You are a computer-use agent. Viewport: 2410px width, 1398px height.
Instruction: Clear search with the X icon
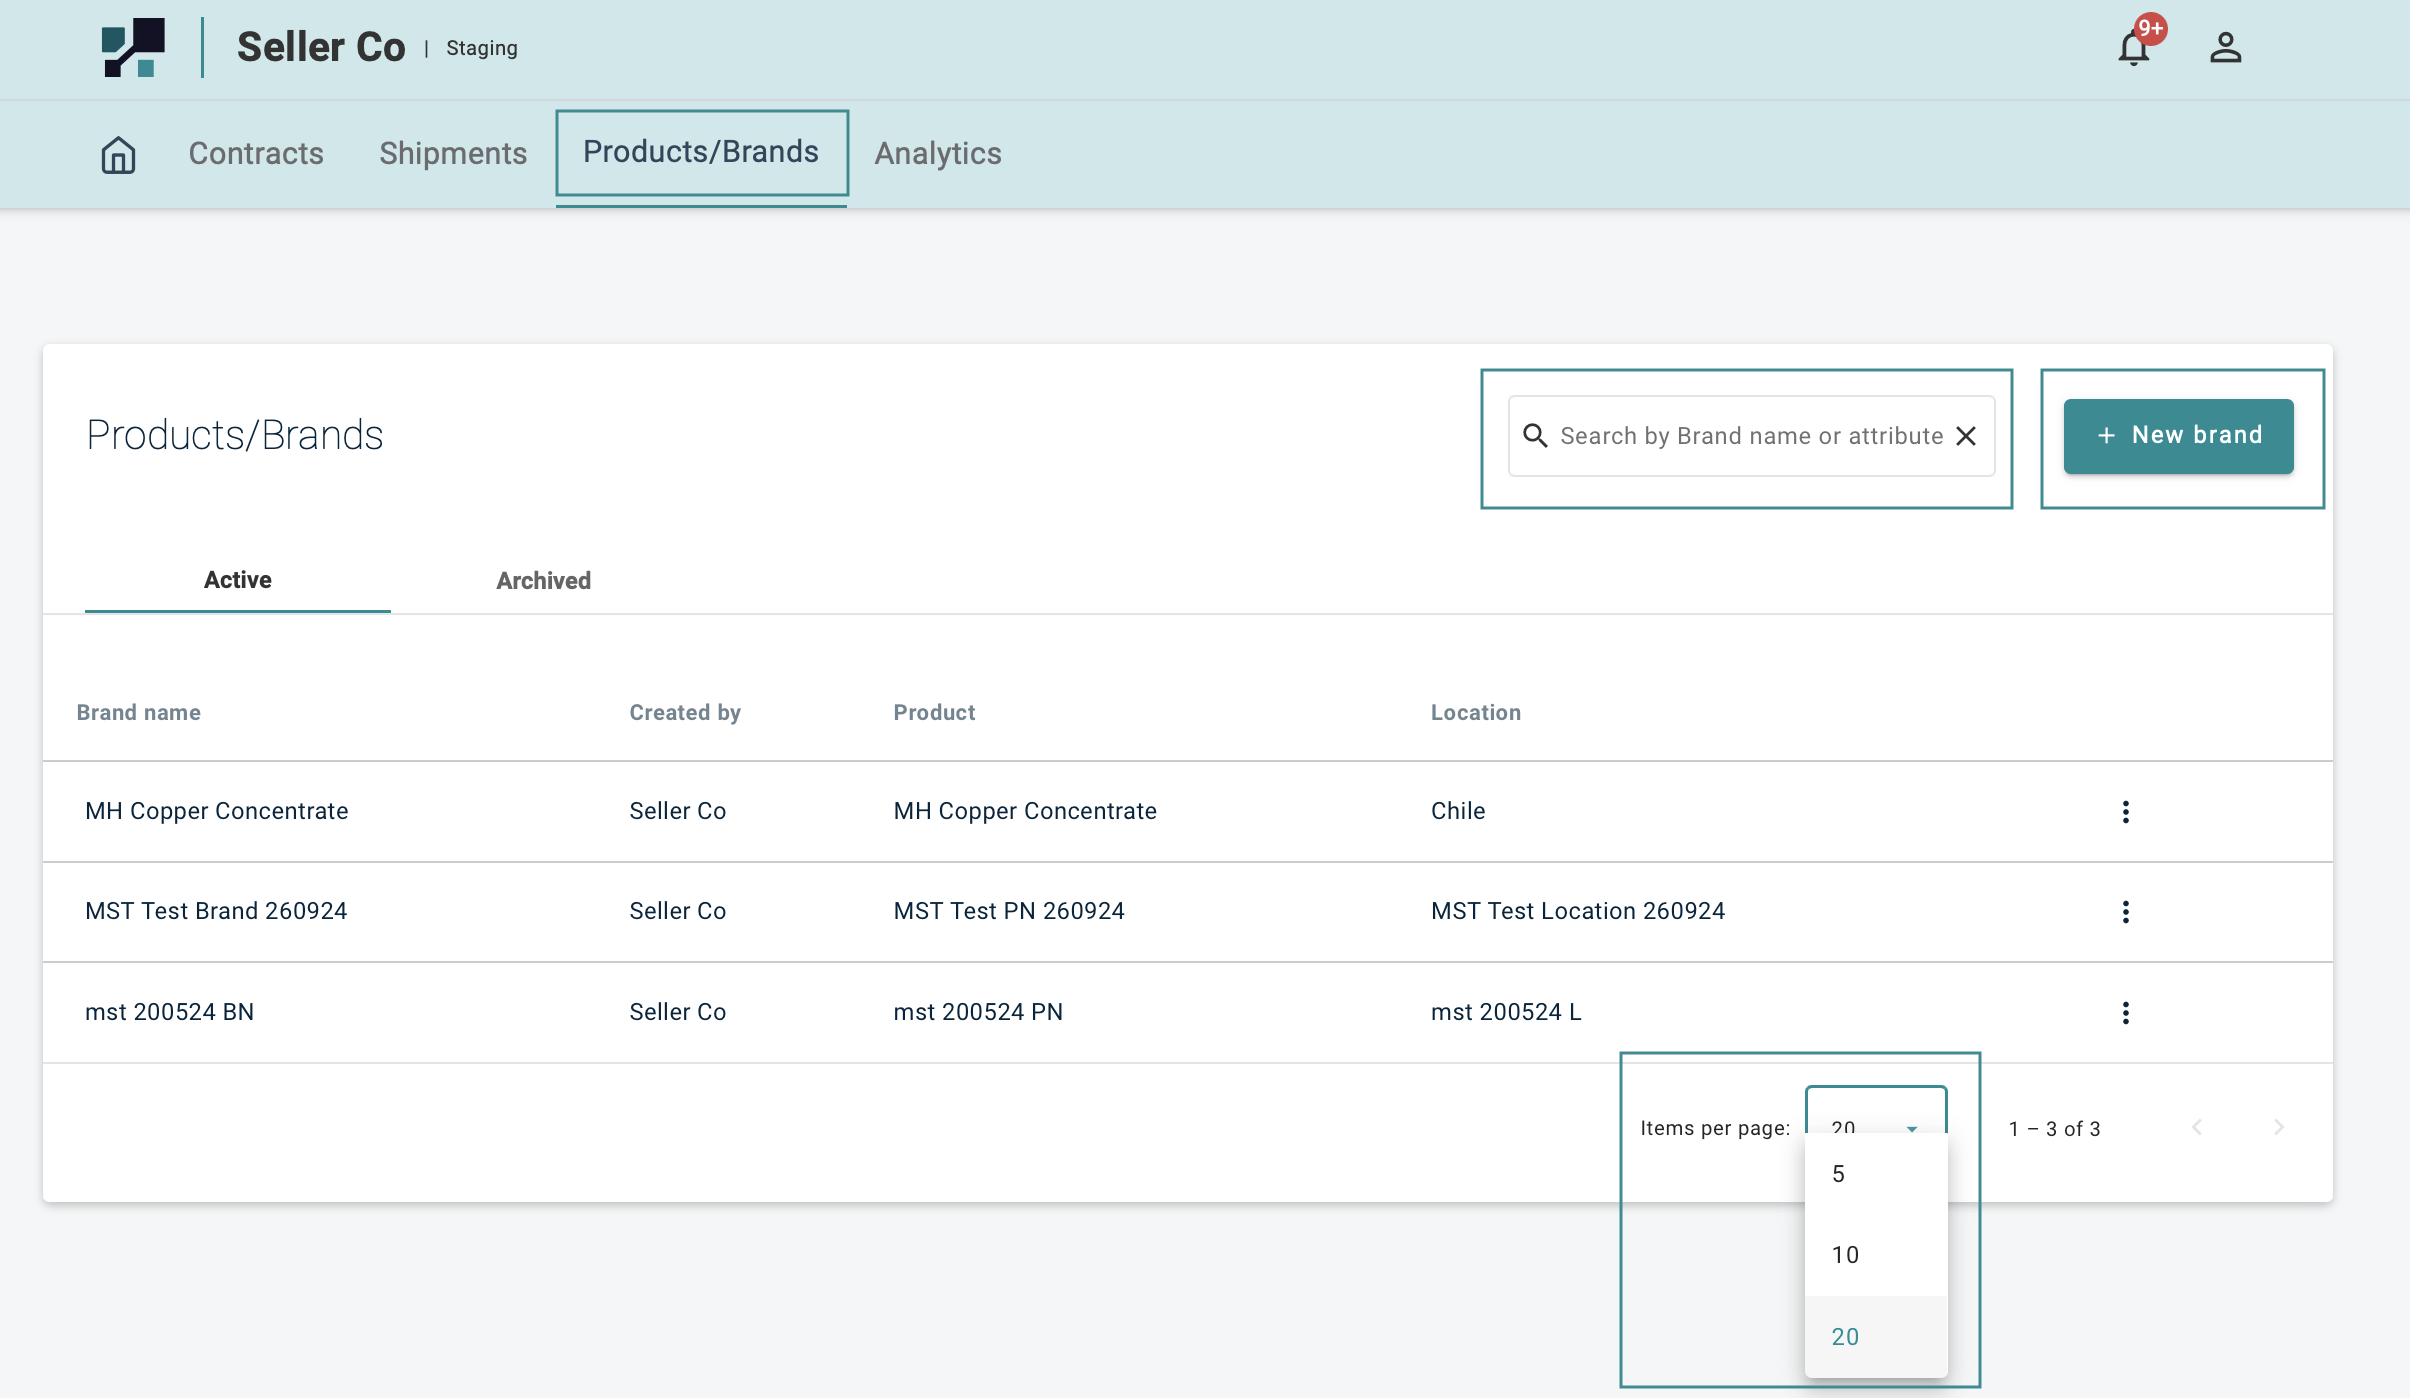[1966, 436]
